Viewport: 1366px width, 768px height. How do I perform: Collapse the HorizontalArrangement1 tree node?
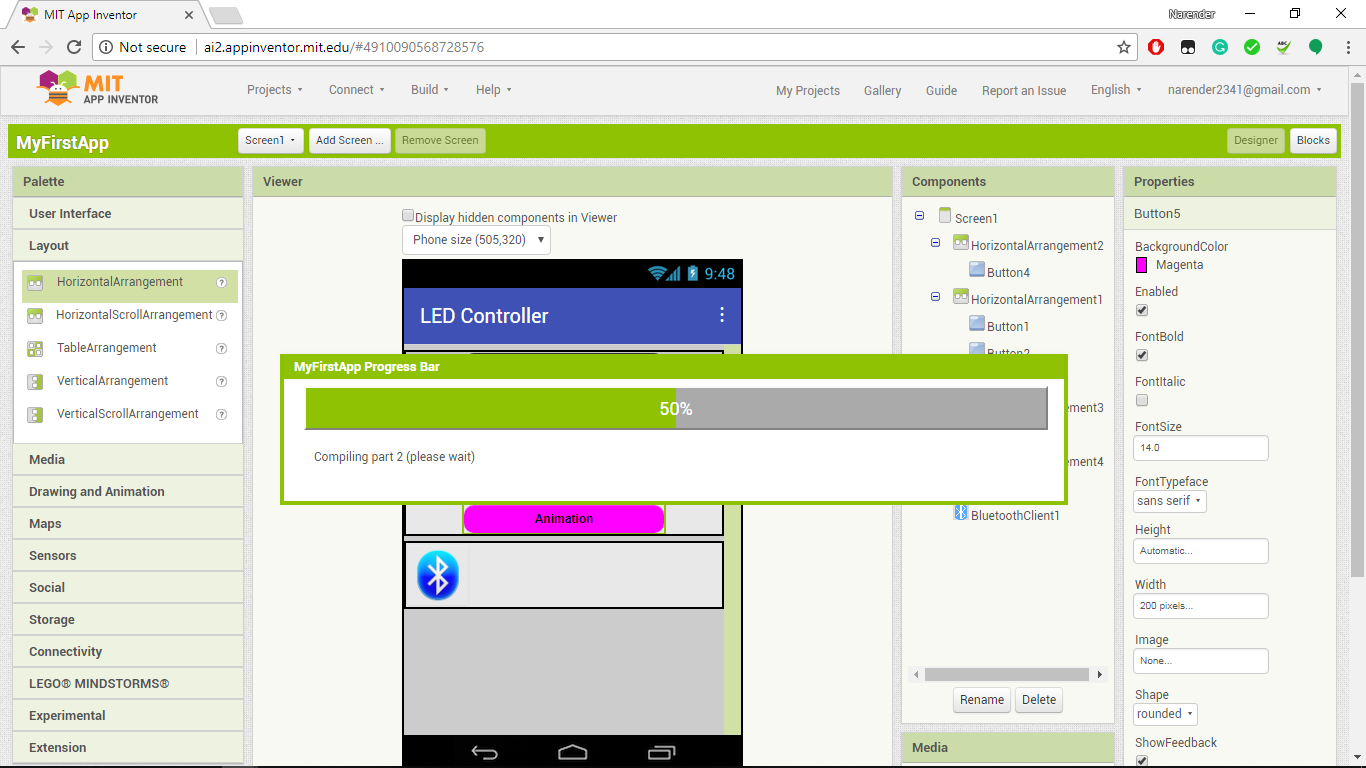click(x=935, y=297)
